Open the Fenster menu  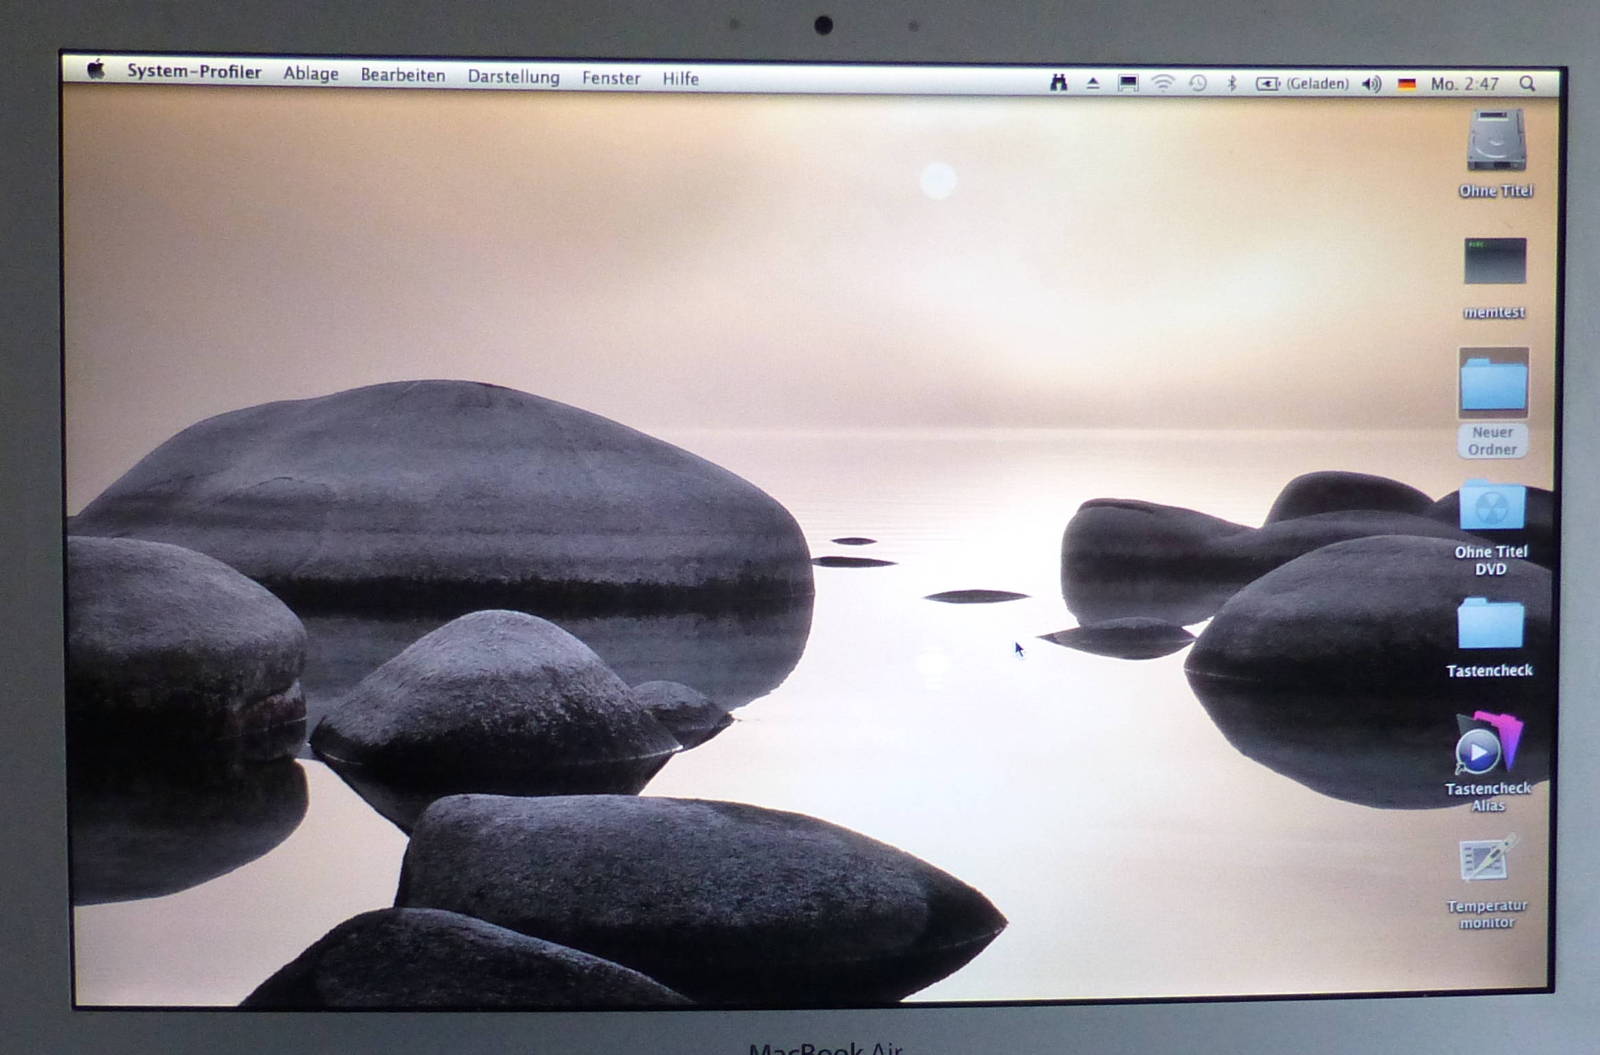coord(610,78)
